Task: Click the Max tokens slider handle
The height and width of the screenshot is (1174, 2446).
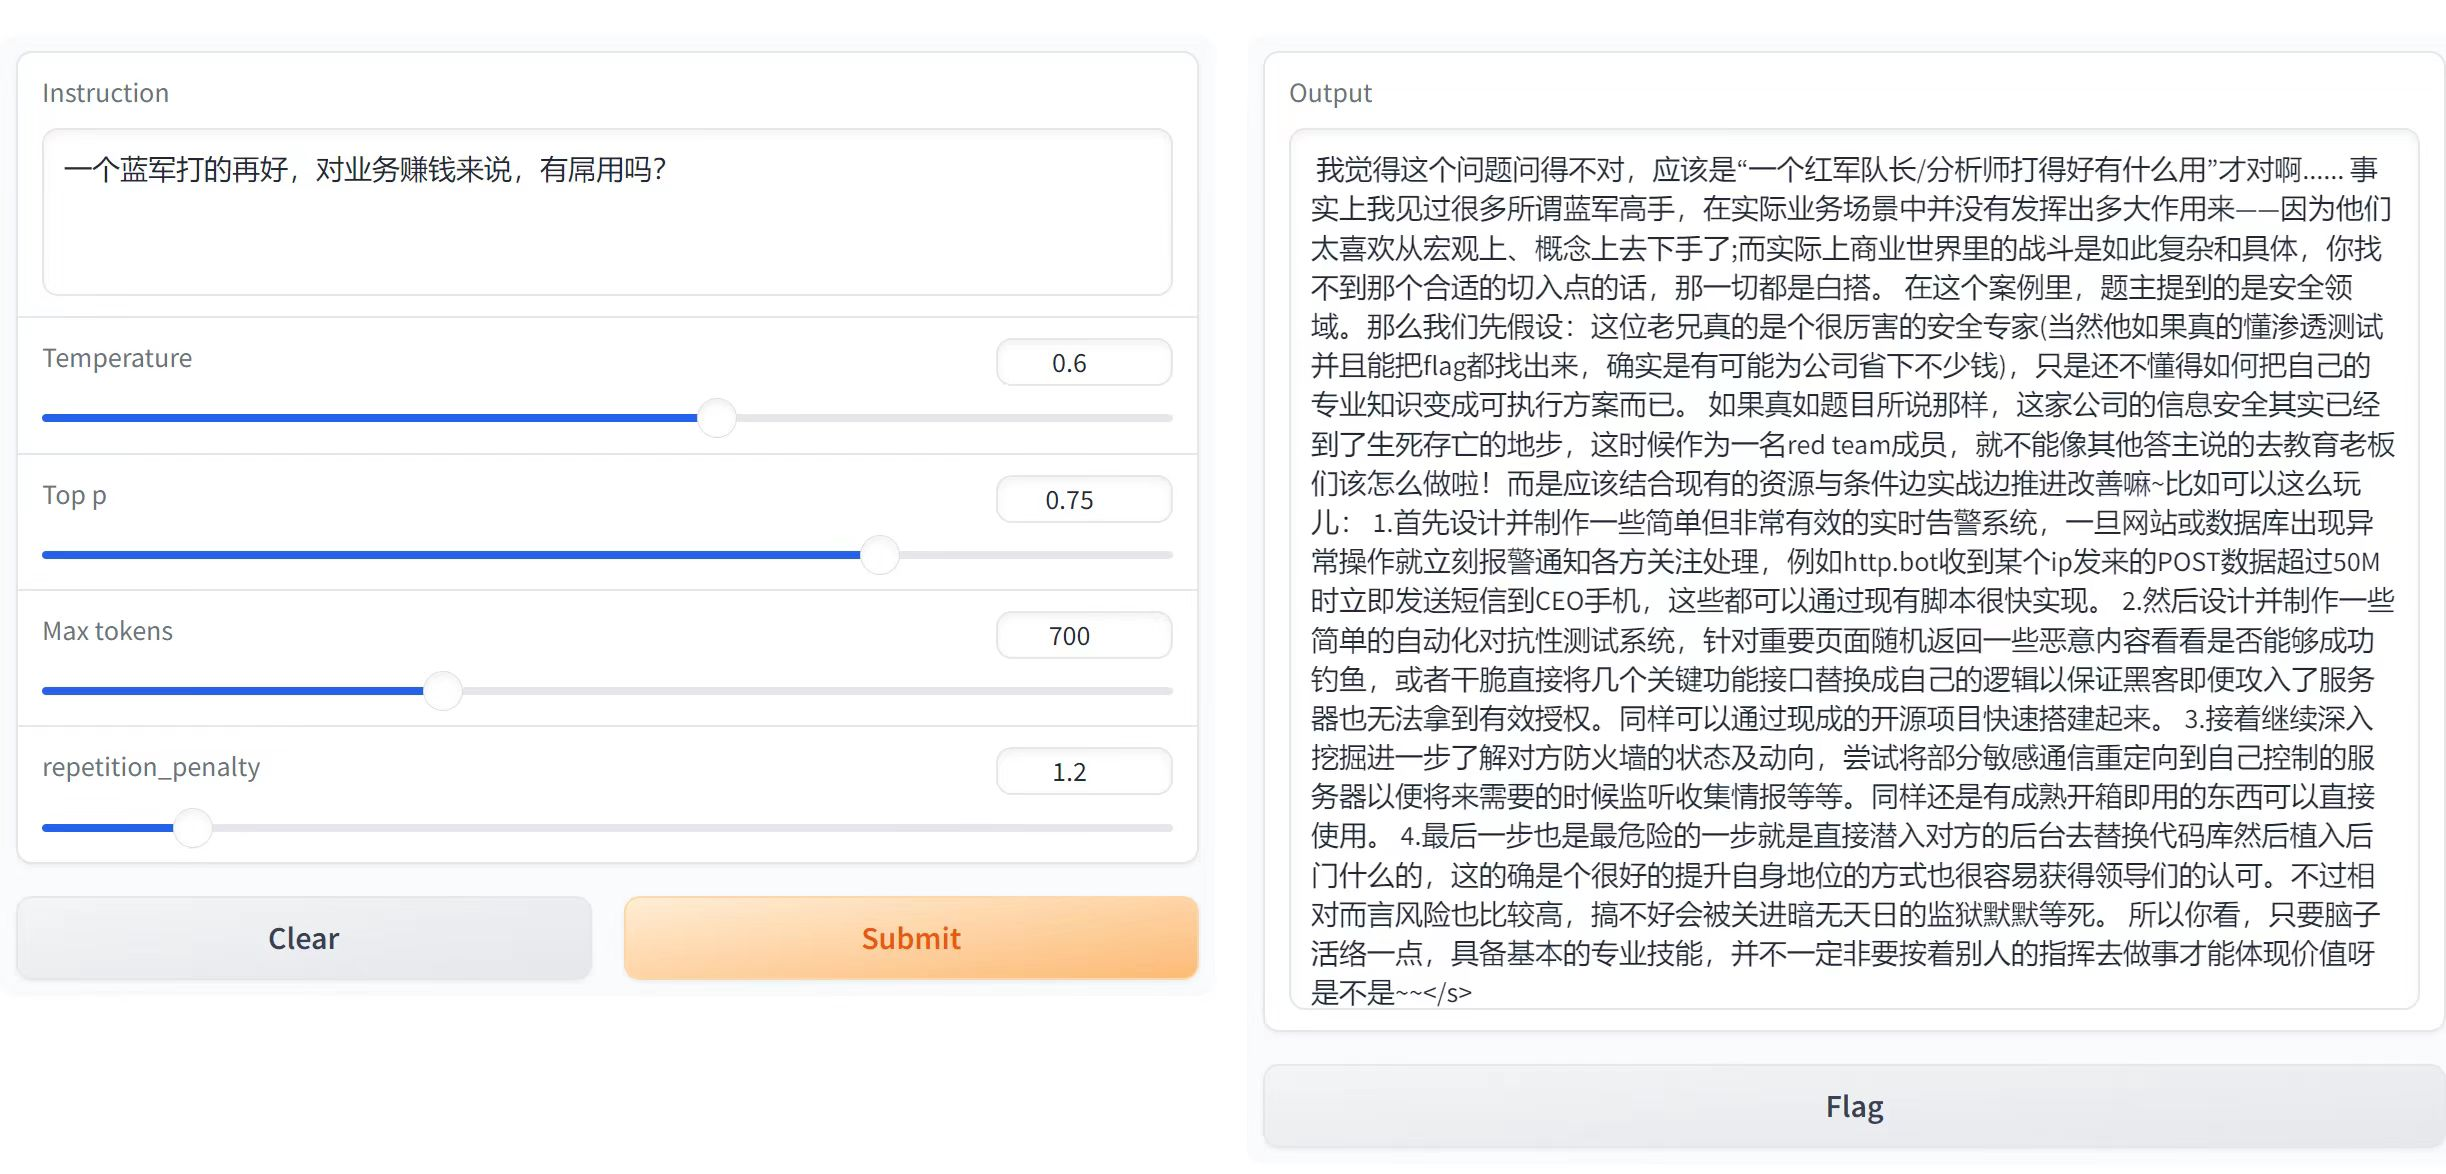Action: pyautogui.click(x=442, y=691)
